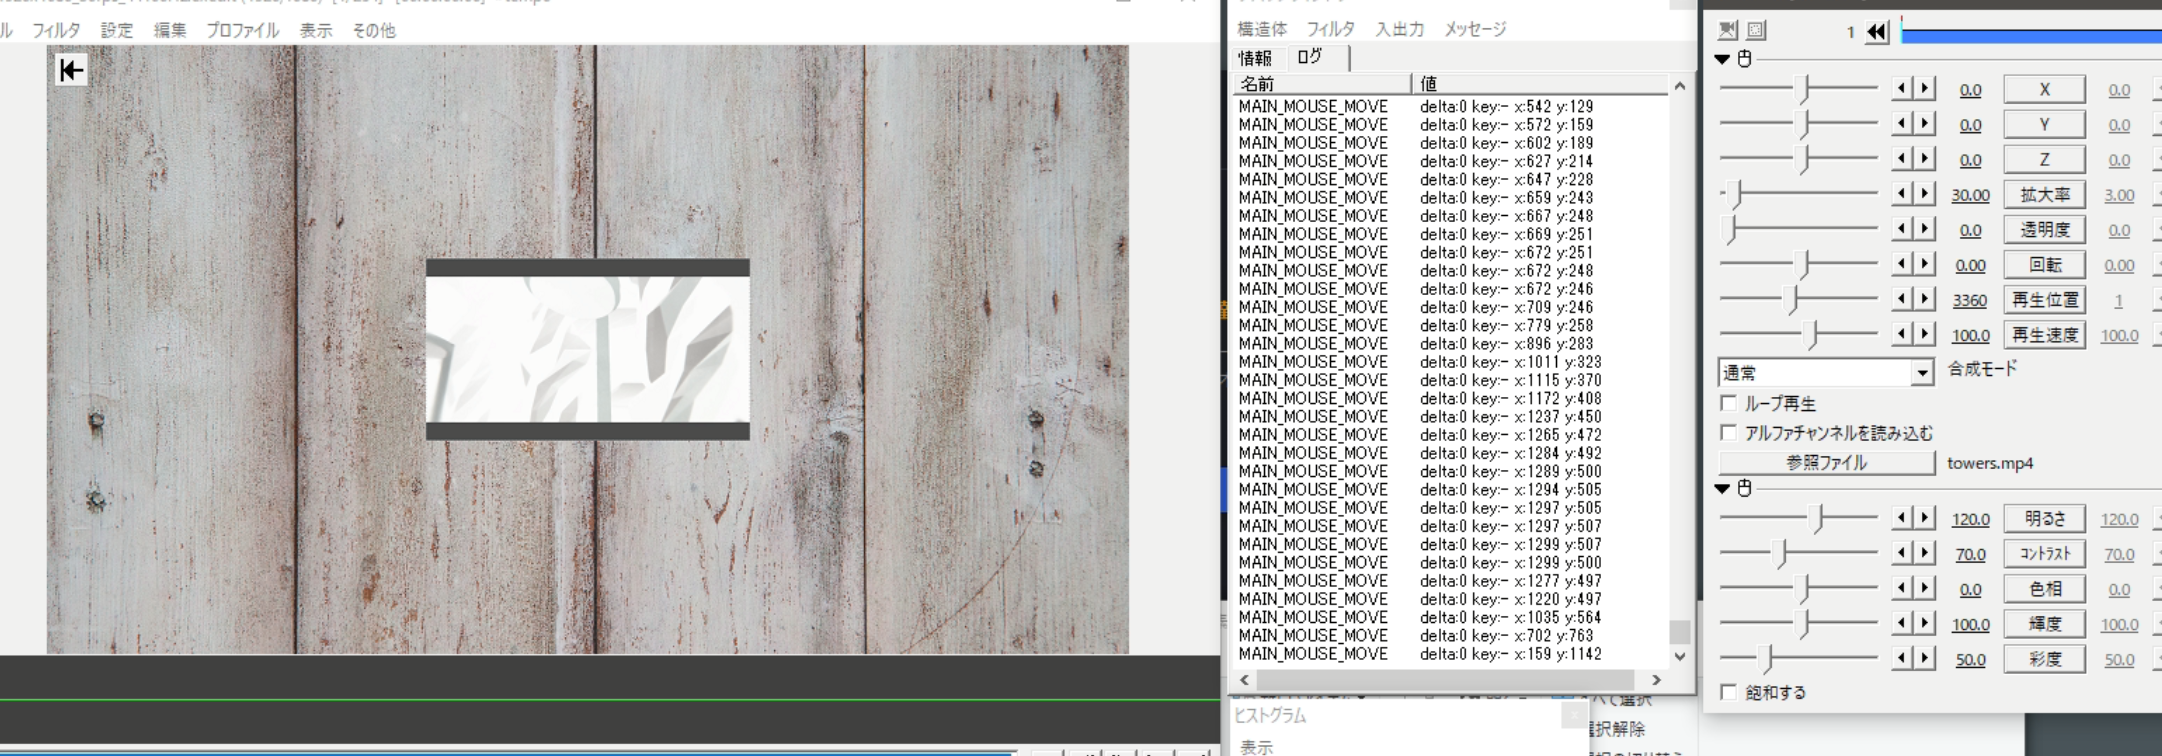Decrease 透明度 with its left arrow
2162x756 pixels.
(x=1902, y=229)
